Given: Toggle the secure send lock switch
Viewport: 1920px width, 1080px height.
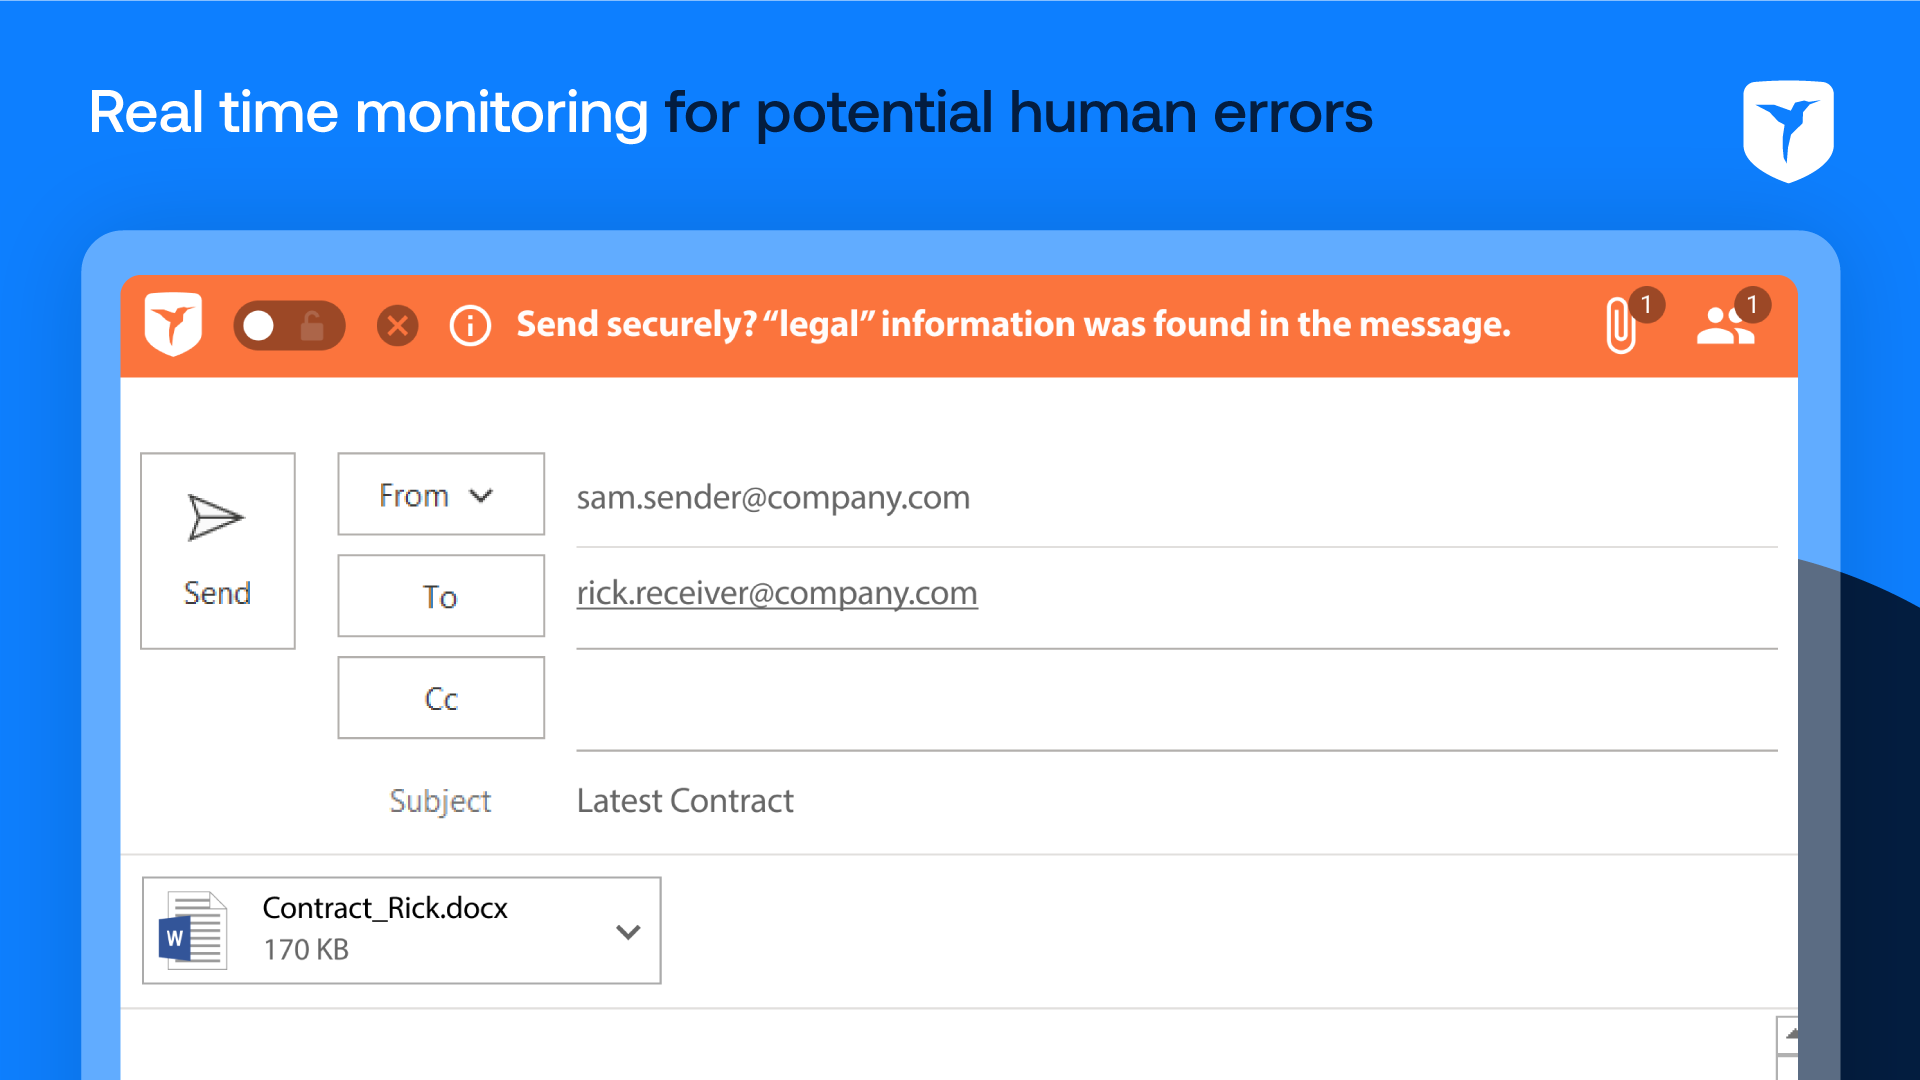Looking at the screenshot, I should tap(289, 326).
